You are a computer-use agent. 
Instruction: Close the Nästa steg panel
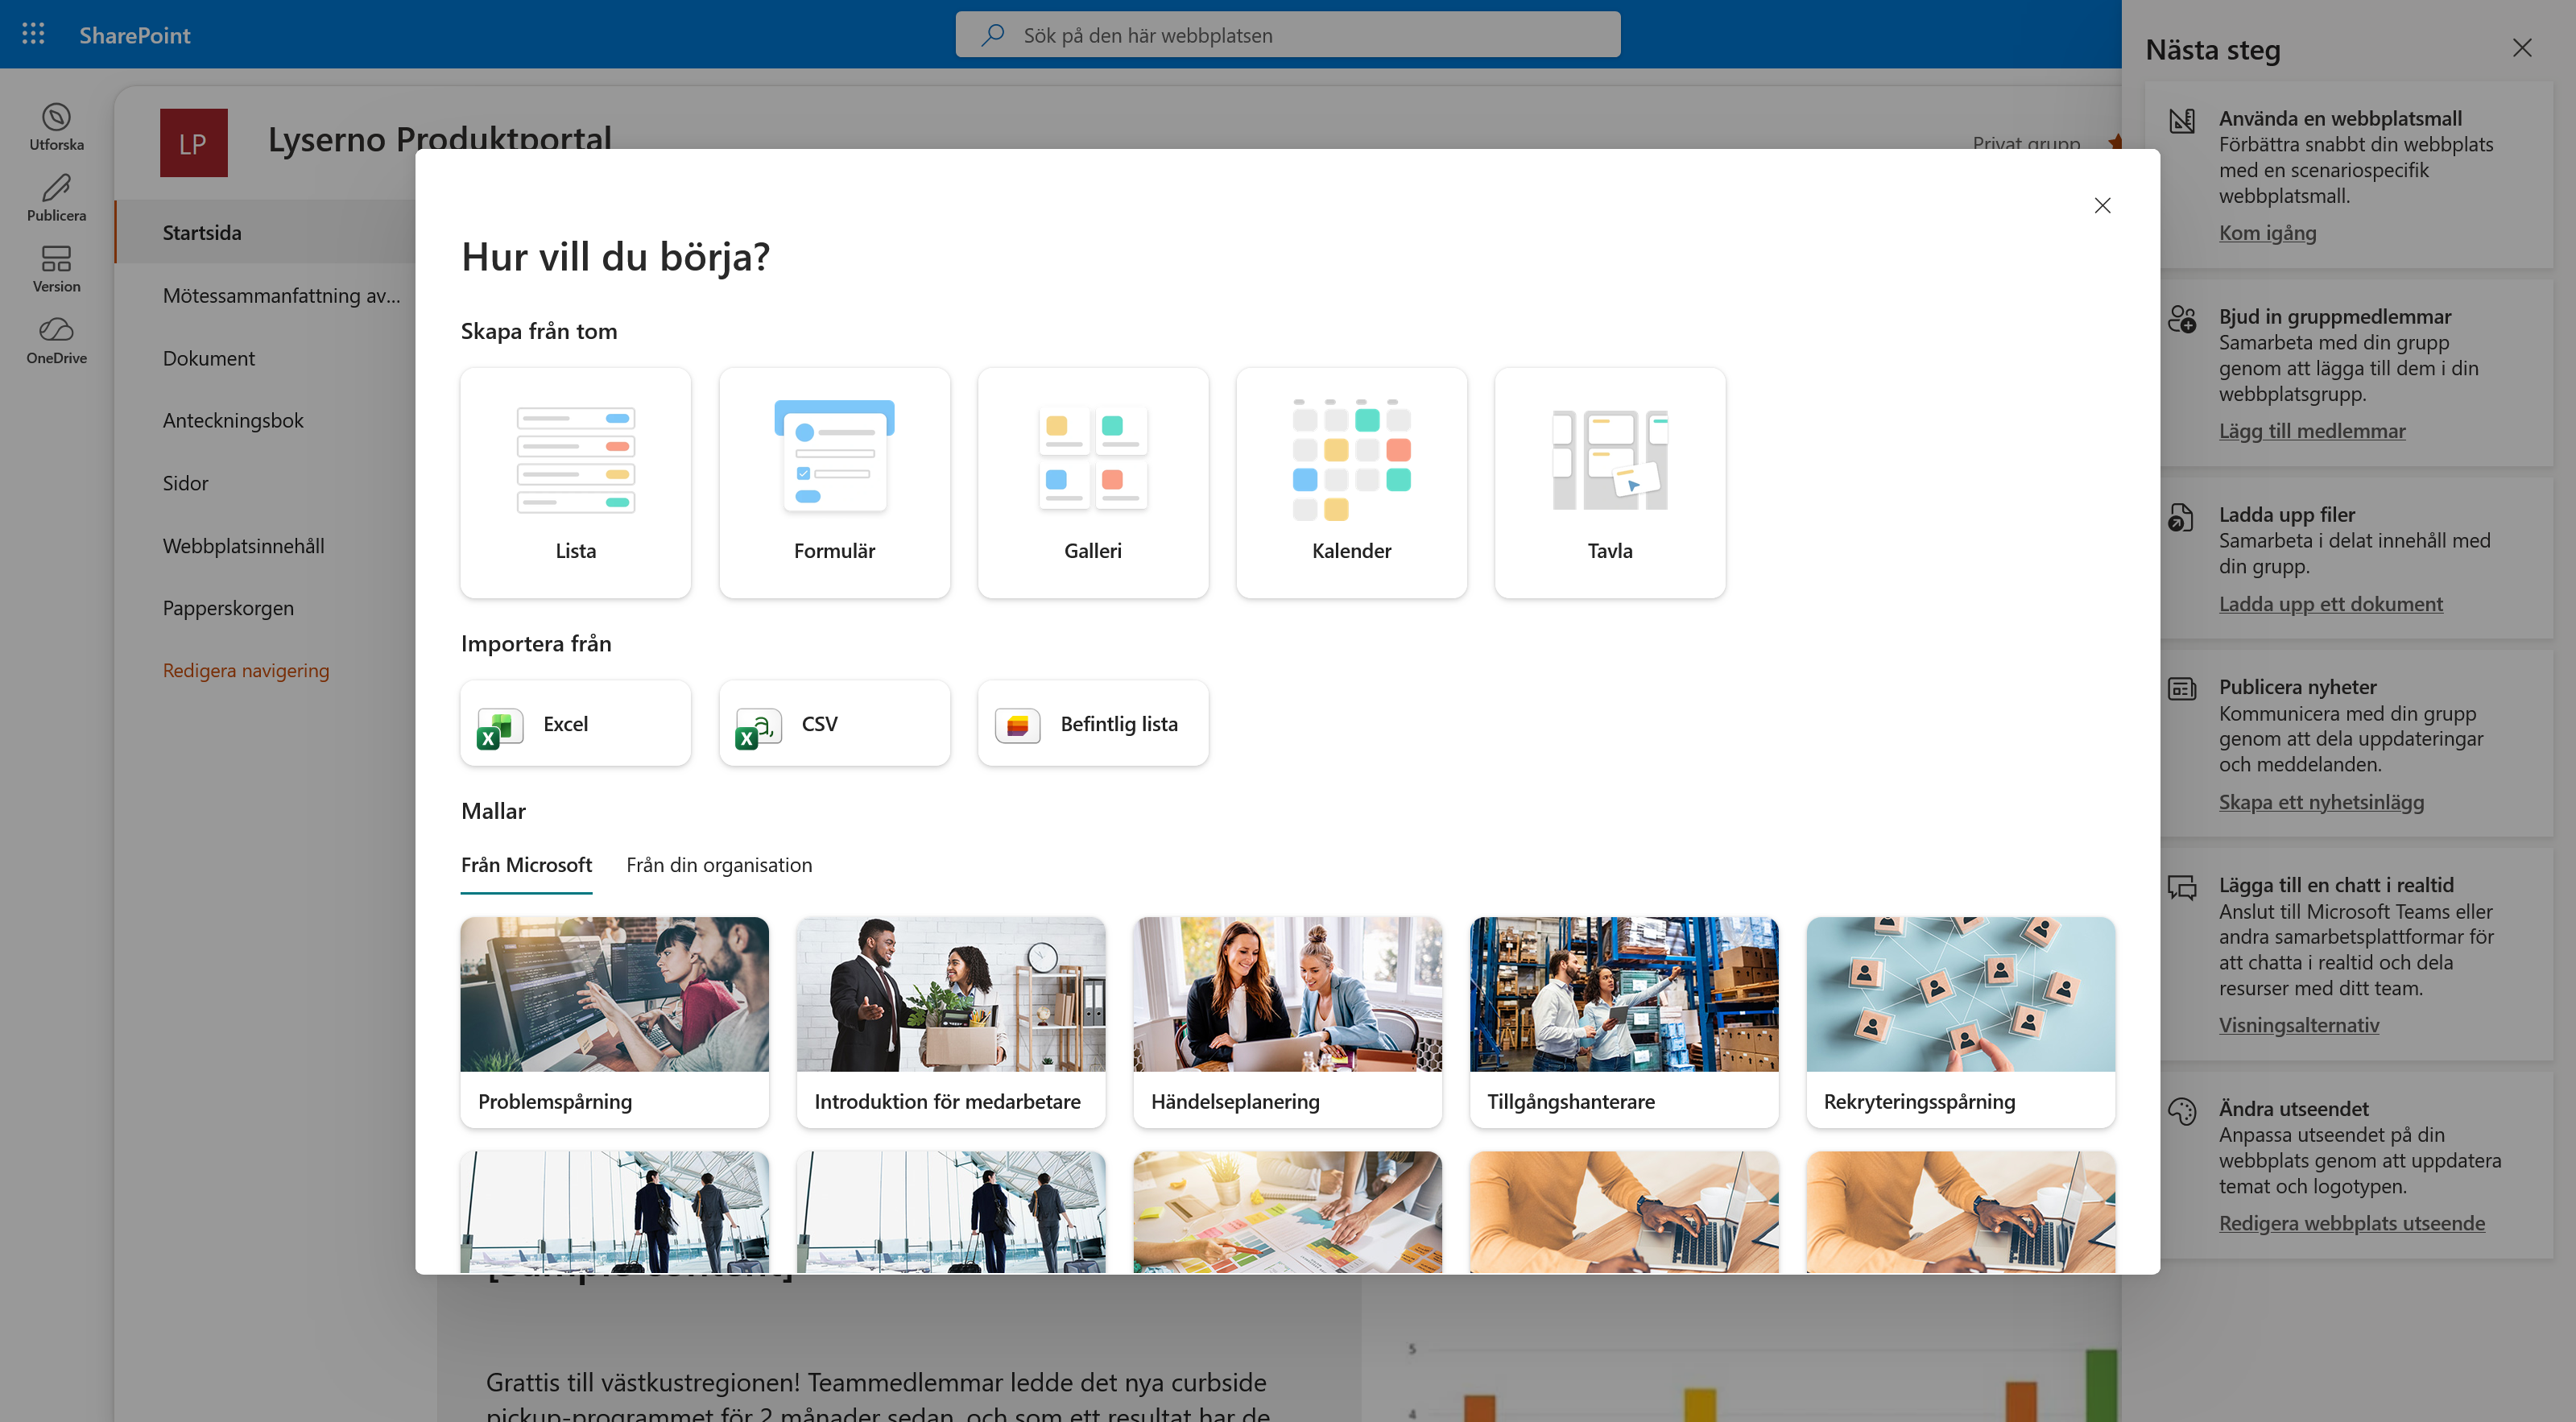[2522, 48]
